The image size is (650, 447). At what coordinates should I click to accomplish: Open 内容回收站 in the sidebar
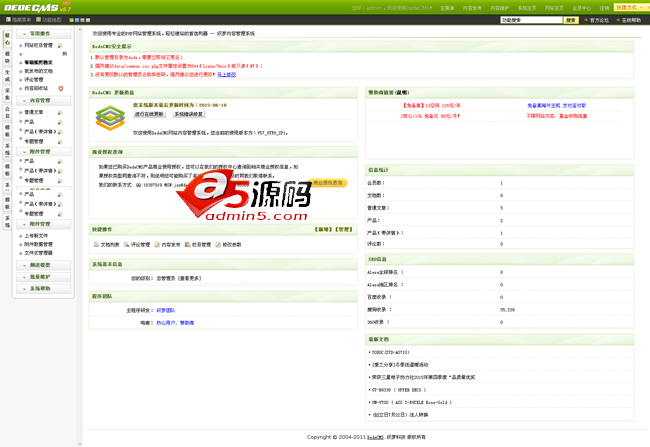click(36, 88)
